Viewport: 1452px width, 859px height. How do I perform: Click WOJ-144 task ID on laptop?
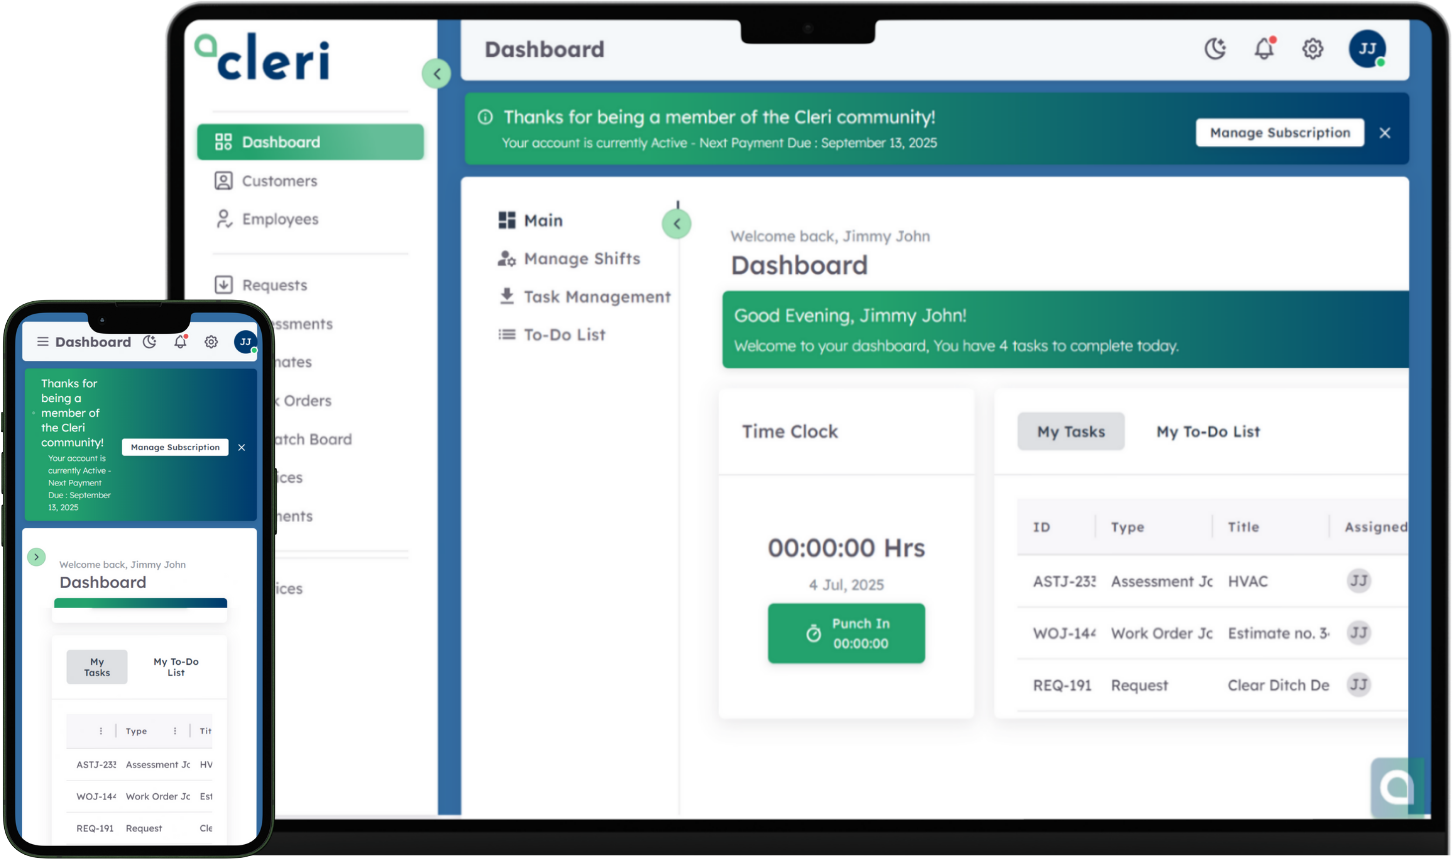click(x=1064, y=633)
